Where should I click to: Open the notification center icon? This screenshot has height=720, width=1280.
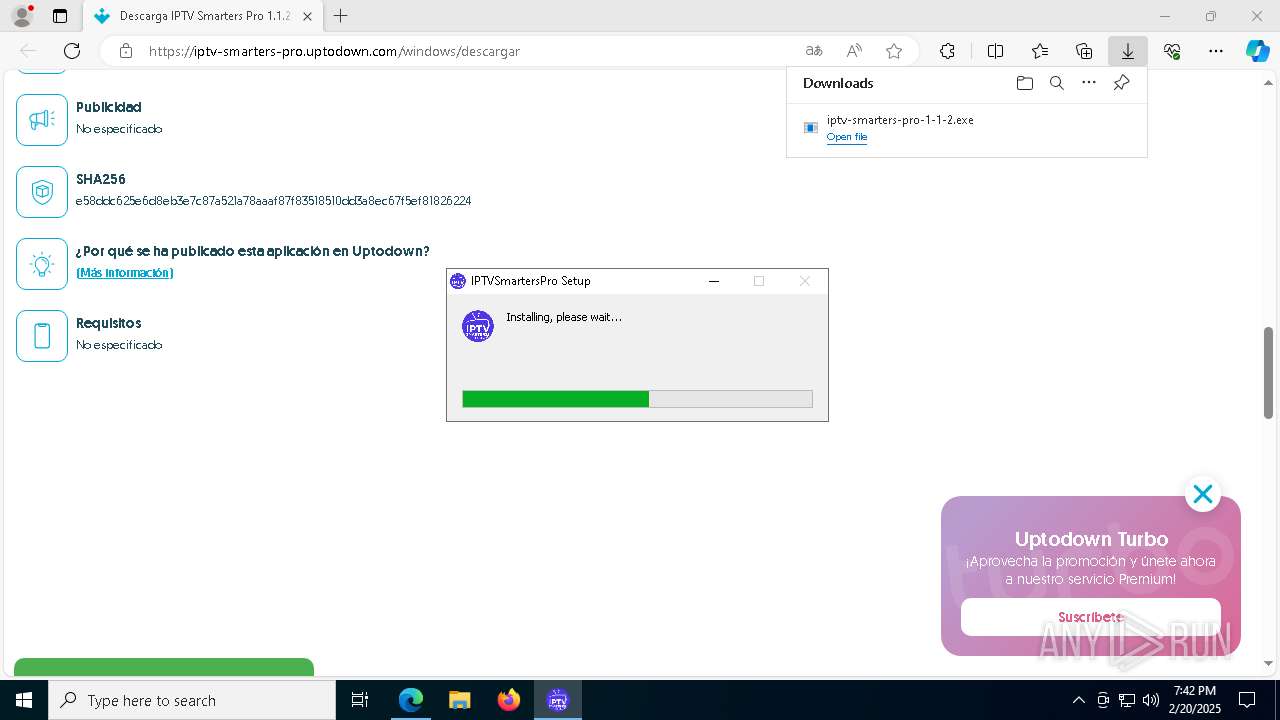[1247, 700]
